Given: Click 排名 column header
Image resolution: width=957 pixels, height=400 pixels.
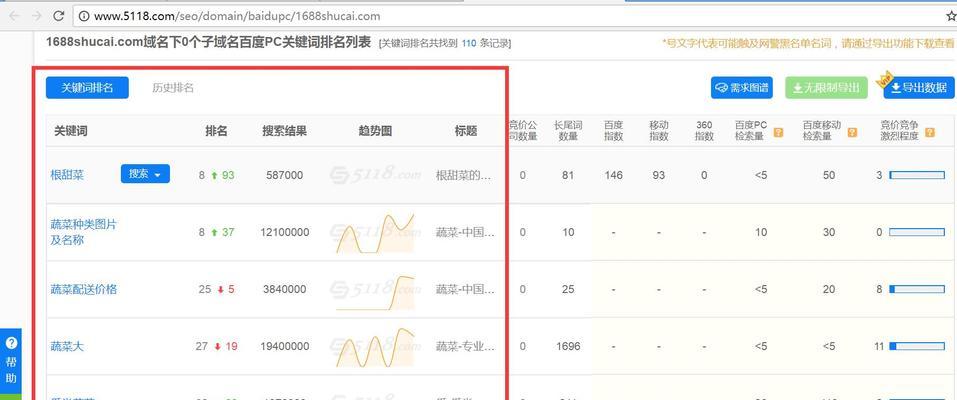Looking at the screenshot, I should pos(216,131).
